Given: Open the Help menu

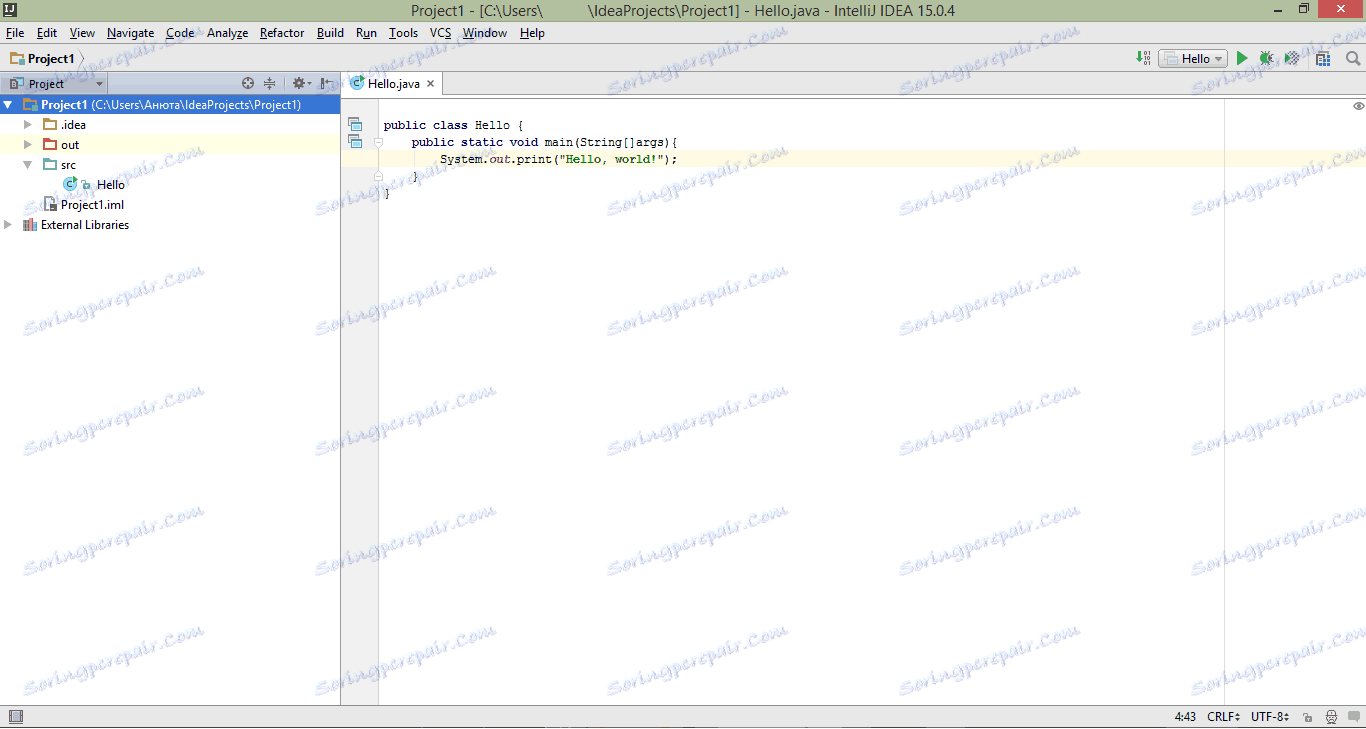Looking at the screenshot, I should click(532, 33).
